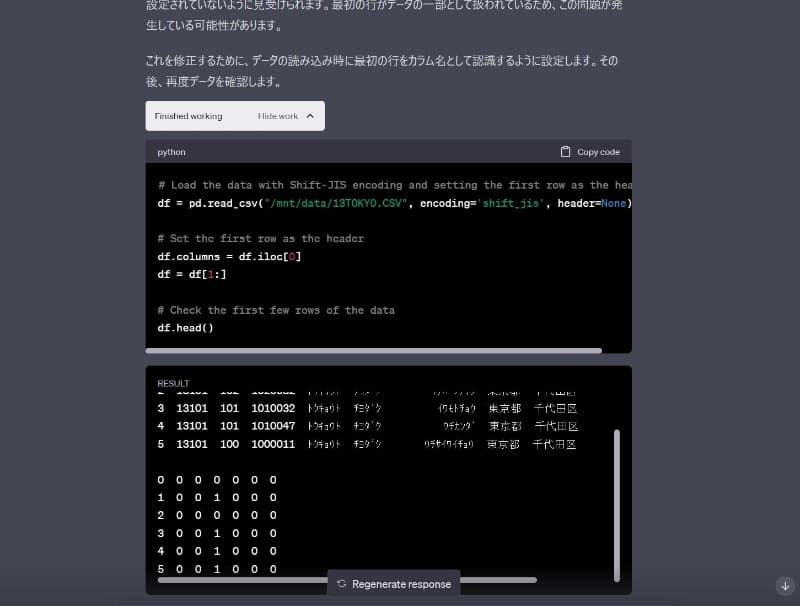
Task: Click the Finished working status label
Action: (x=188, y=116)
